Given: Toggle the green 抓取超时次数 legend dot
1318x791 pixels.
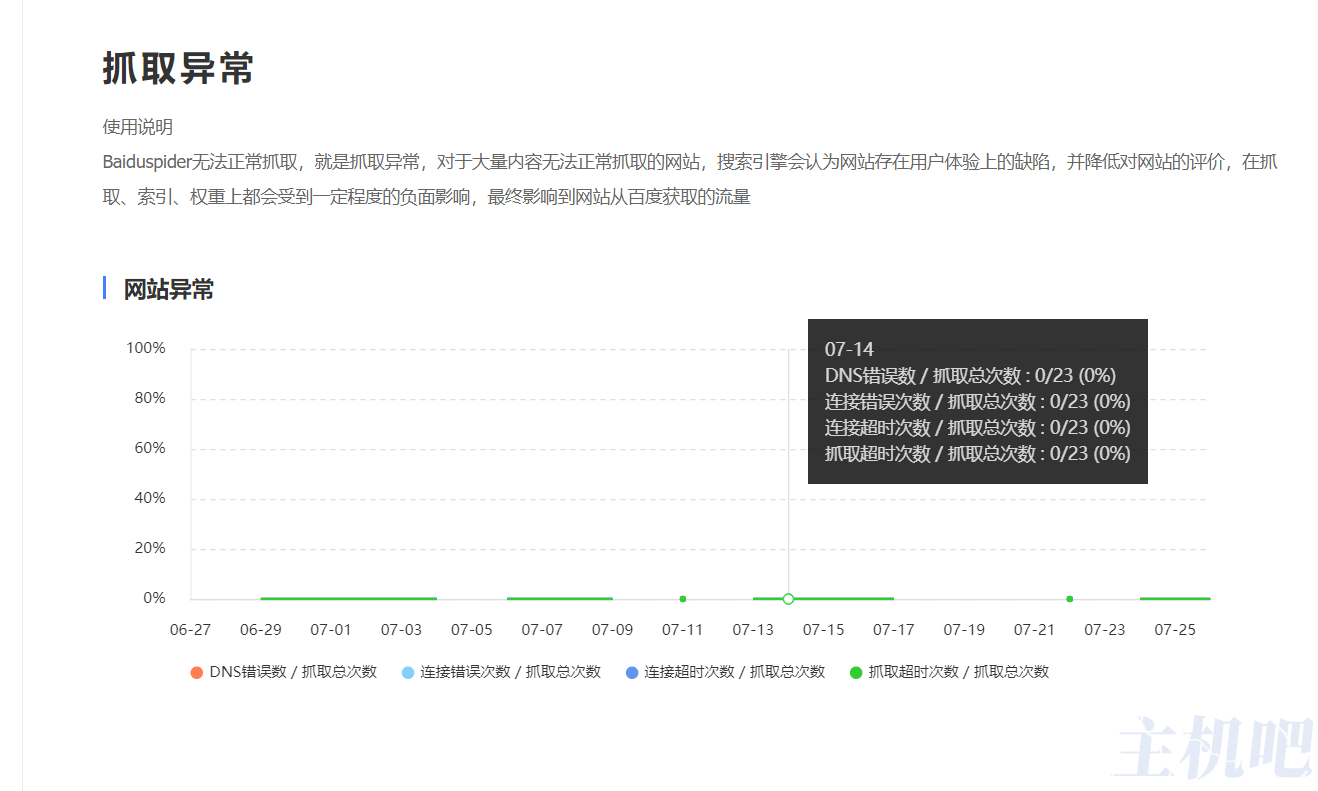Looking at the screenshot, I should [x=855, y=672].
